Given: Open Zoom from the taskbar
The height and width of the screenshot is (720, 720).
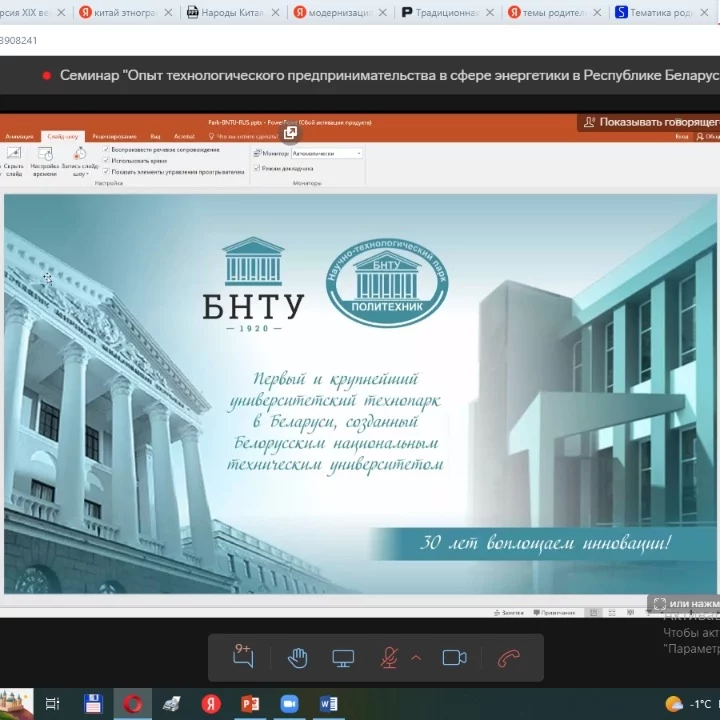Looking at the screenshot, I should [x=290, y=703].
